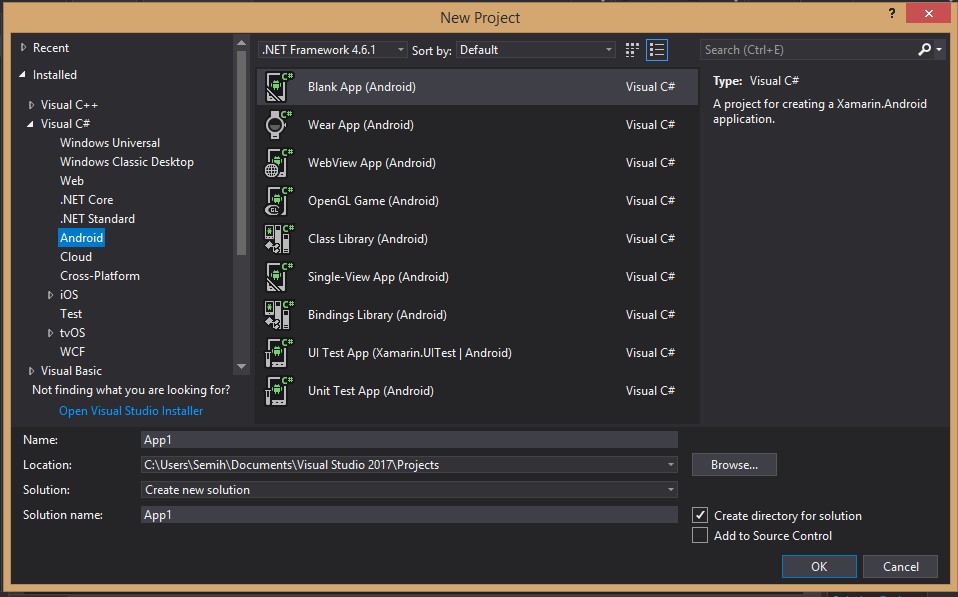Click the Browse... button
This screenshot has width=958, height=597.
click(734, 464)
